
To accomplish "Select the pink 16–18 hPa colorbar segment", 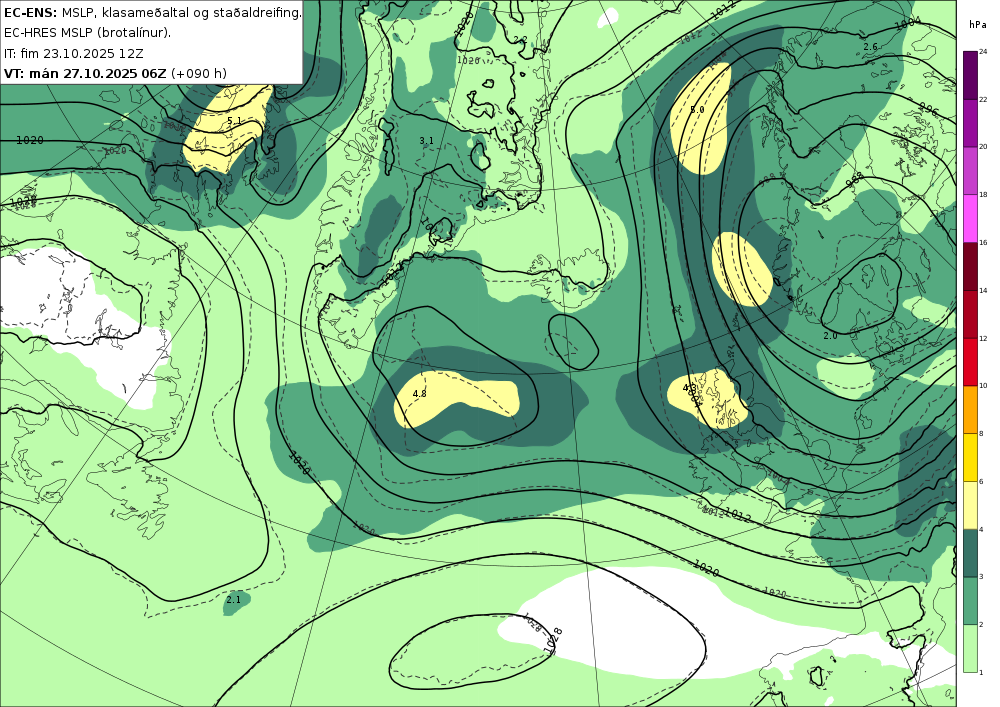I will (x=971, y=218).
